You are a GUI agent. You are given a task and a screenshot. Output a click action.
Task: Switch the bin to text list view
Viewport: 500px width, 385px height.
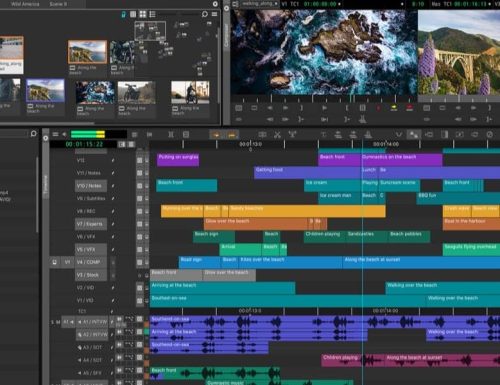pyautogui.click(x=133, y=14)
